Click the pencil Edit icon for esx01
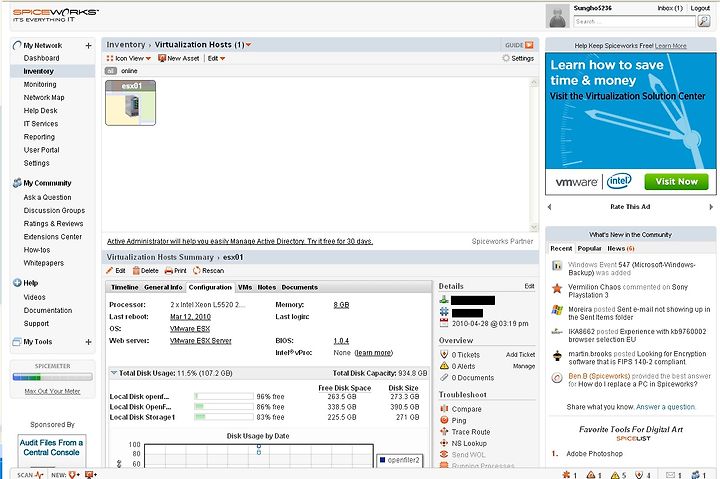 [110, 270]
